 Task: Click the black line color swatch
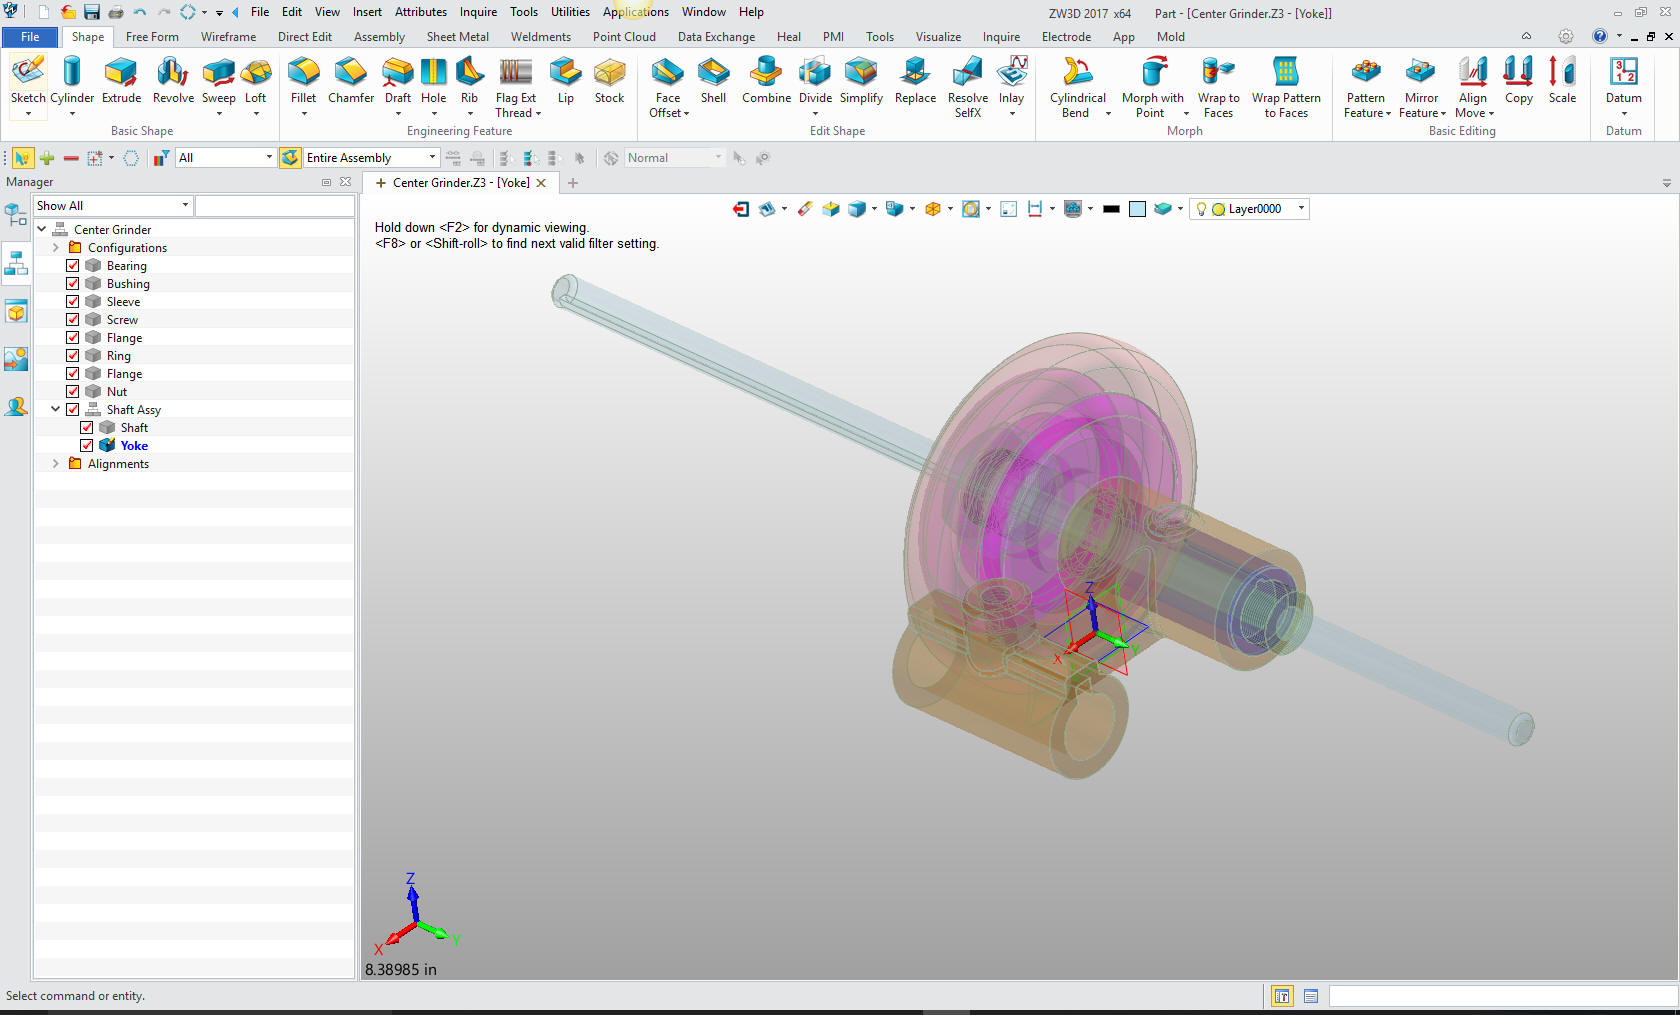pos(1111,209)
